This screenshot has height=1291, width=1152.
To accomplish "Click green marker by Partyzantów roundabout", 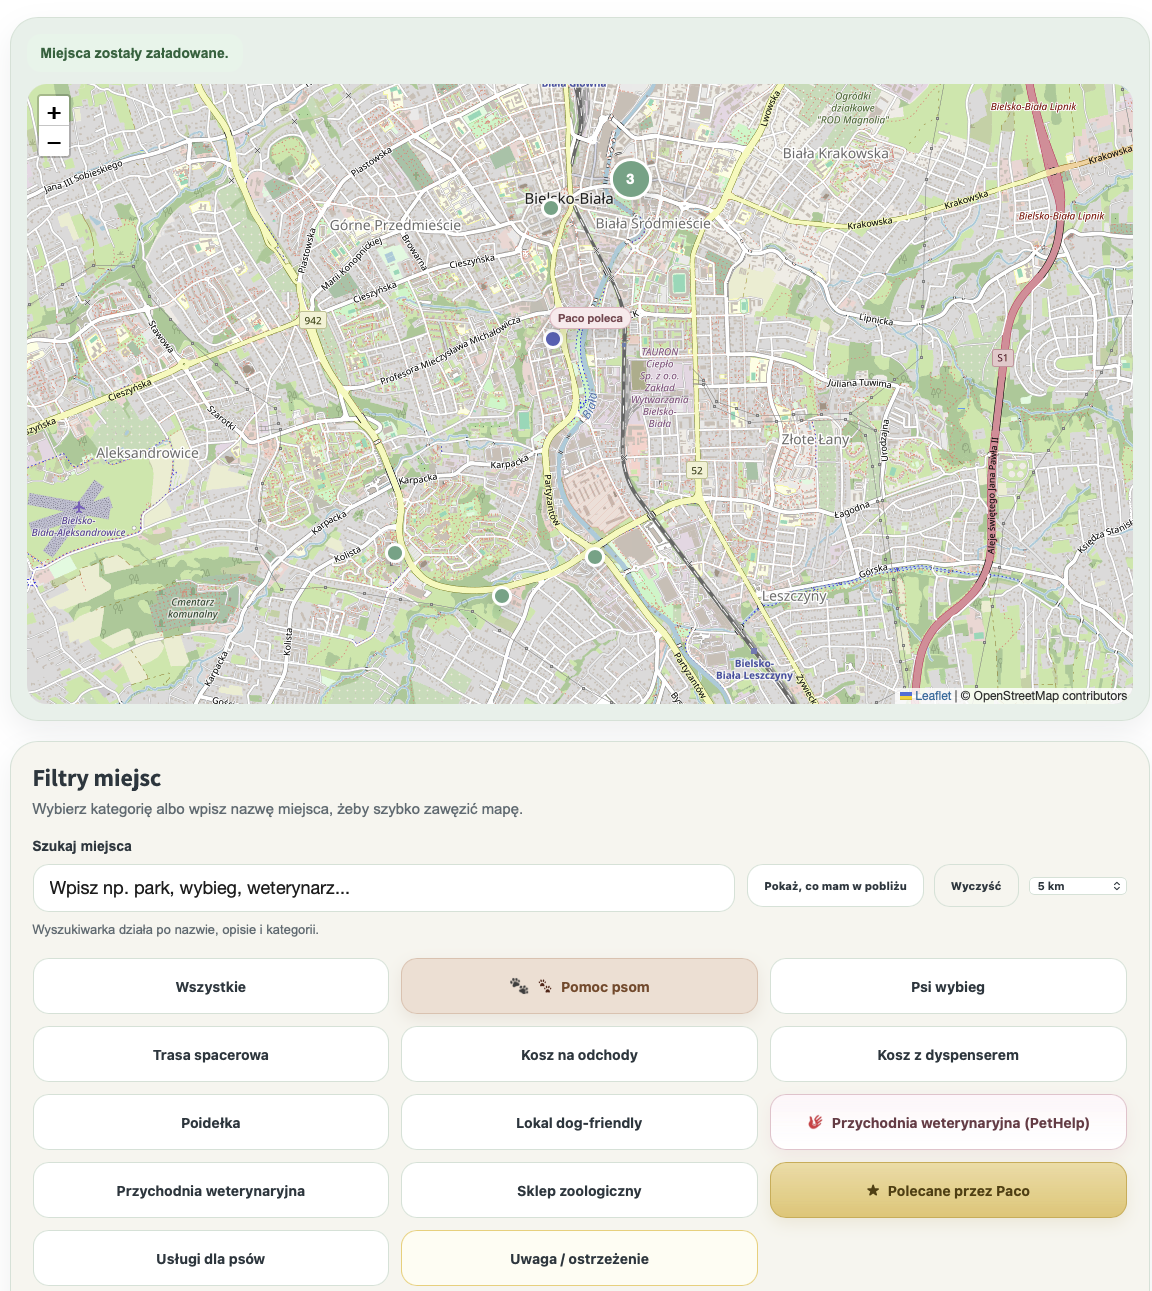I will (x=595, y=557).
